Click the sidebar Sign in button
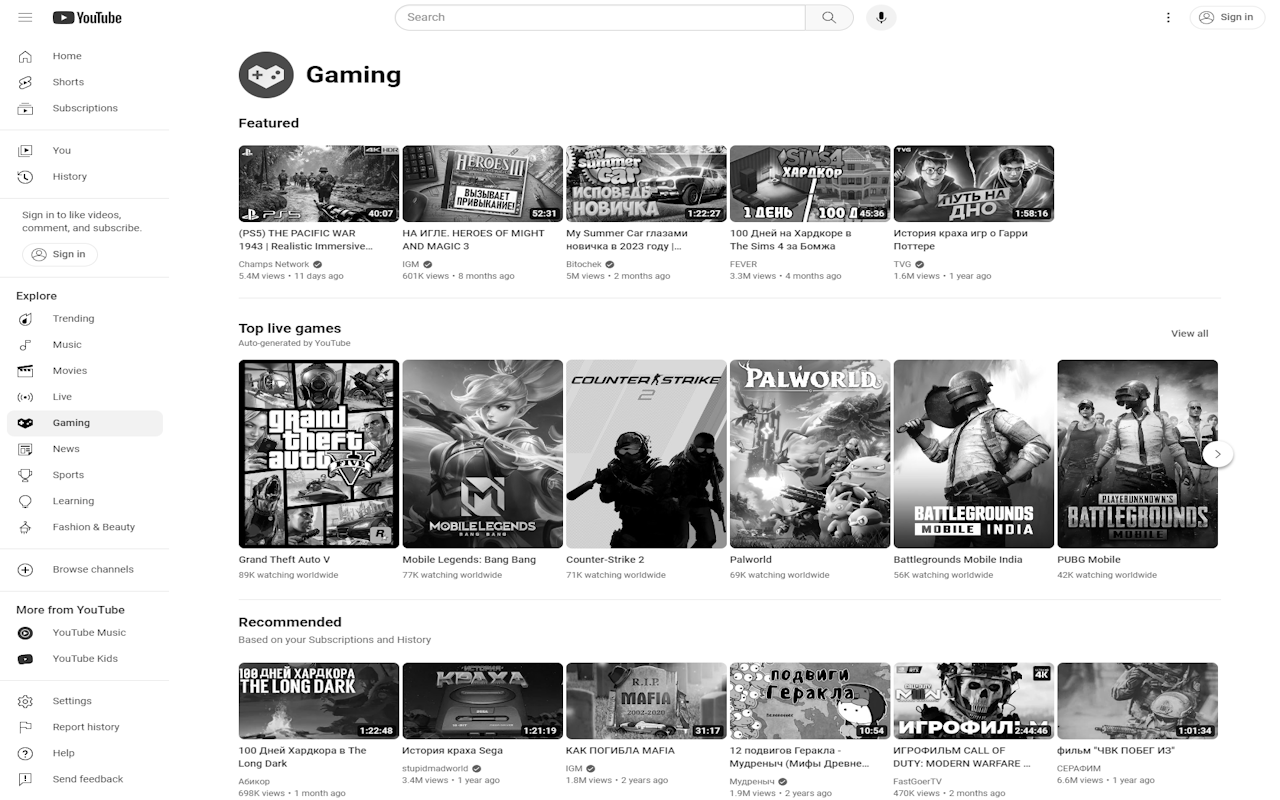 tap(60, 254)
